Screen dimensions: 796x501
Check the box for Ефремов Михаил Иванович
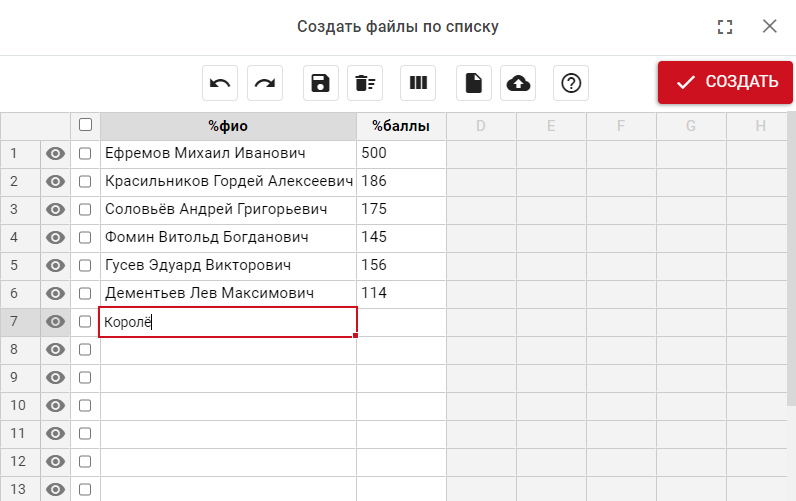coord(85,154)
